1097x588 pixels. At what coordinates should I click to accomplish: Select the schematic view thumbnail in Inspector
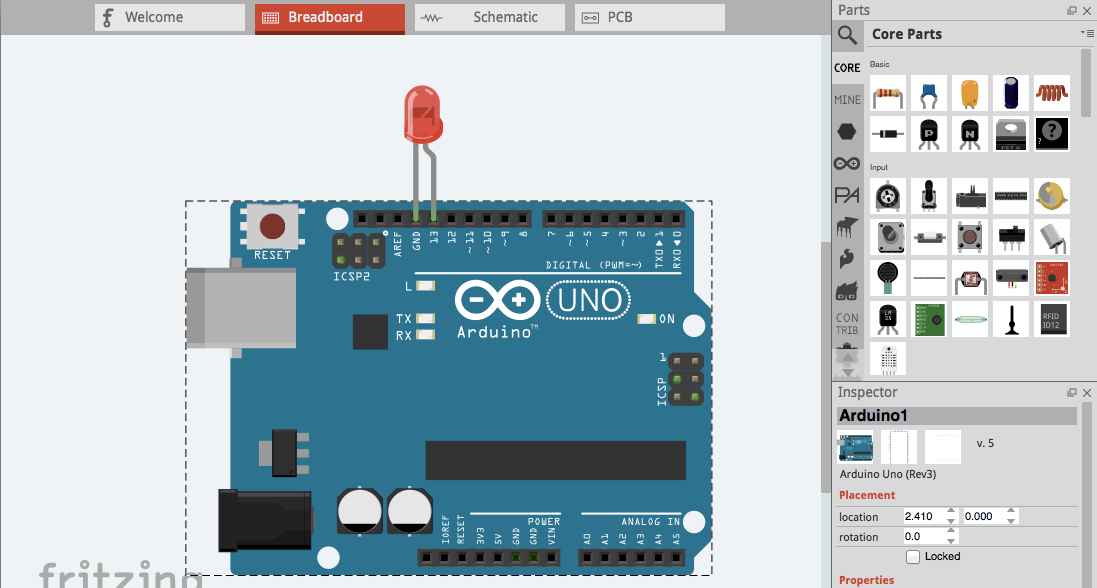(898, 447)
